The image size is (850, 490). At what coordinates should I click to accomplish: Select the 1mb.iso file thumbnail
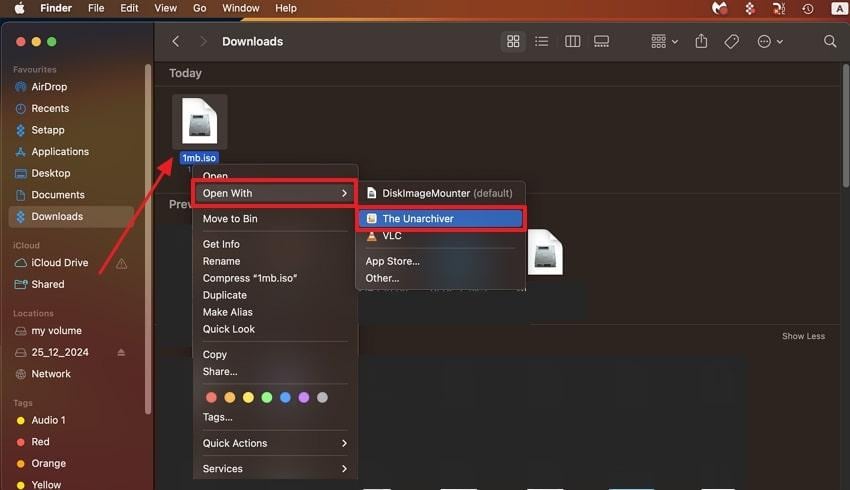pos(199,121)
